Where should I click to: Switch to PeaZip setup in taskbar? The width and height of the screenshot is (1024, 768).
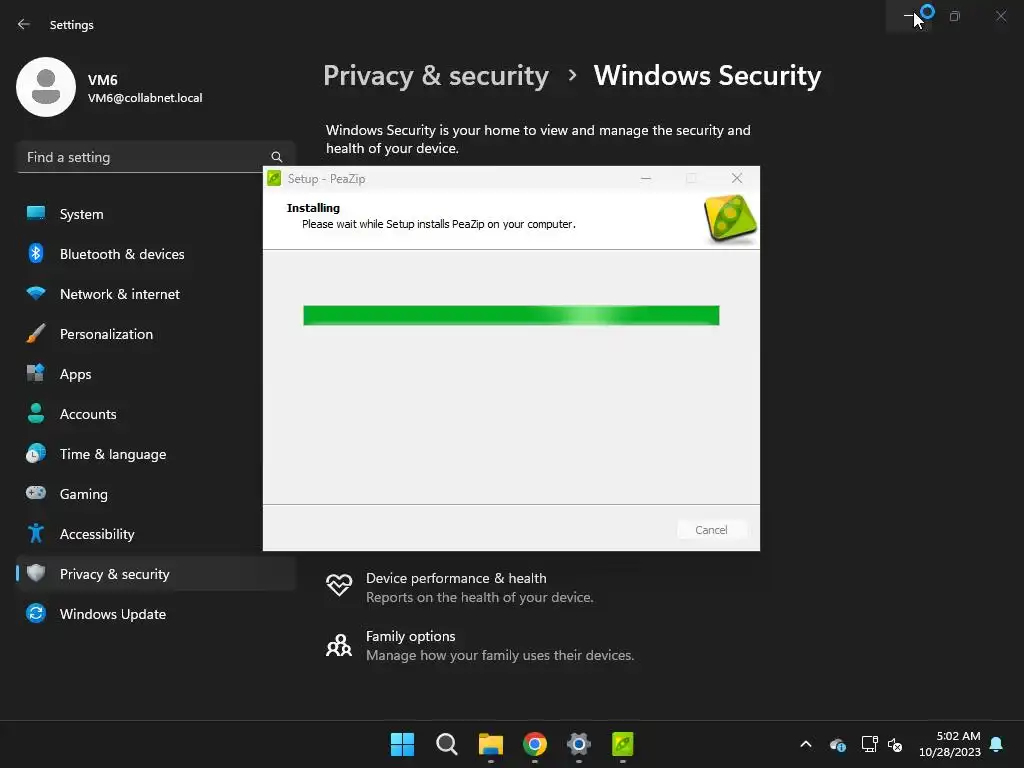[622, 744]
